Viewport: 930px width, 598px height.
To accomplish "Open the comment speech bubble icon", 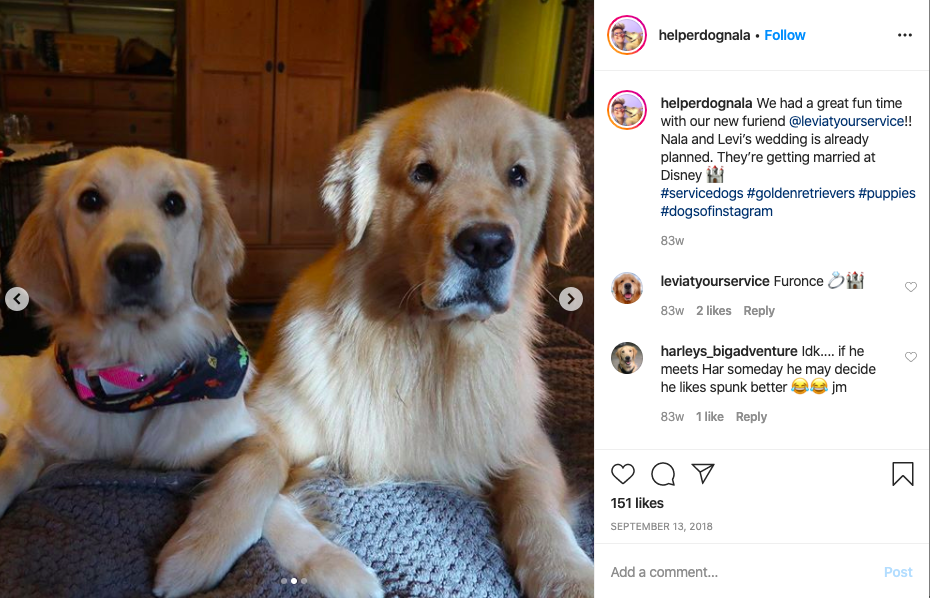I will [x=663, y=474].
